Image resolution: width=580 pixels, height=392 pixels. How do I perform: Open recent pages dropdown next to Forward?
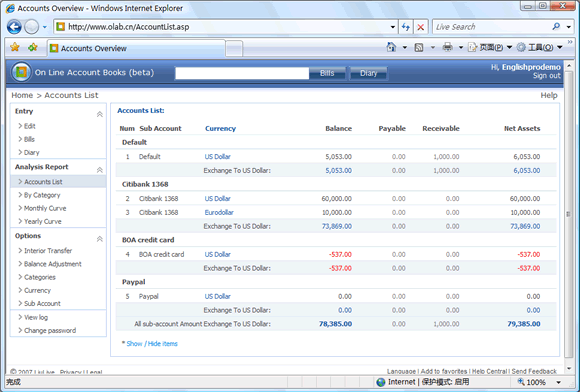pyautogui.click(x=44, y=27)
